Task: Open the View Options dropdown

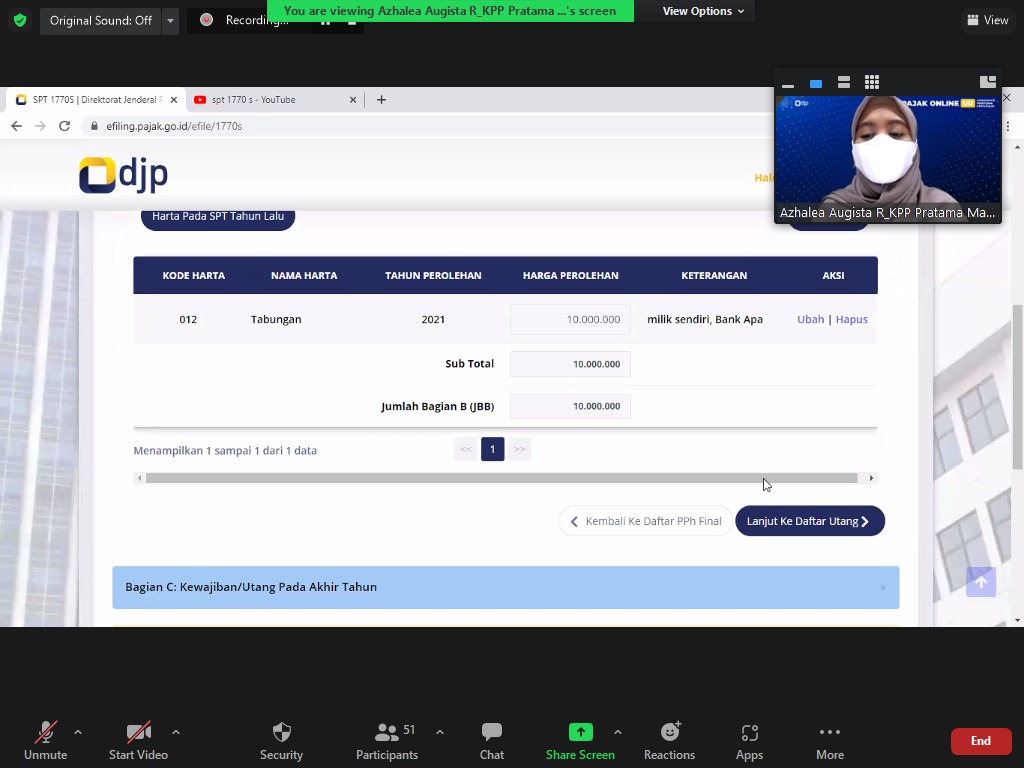Action: tap(703, 11)
